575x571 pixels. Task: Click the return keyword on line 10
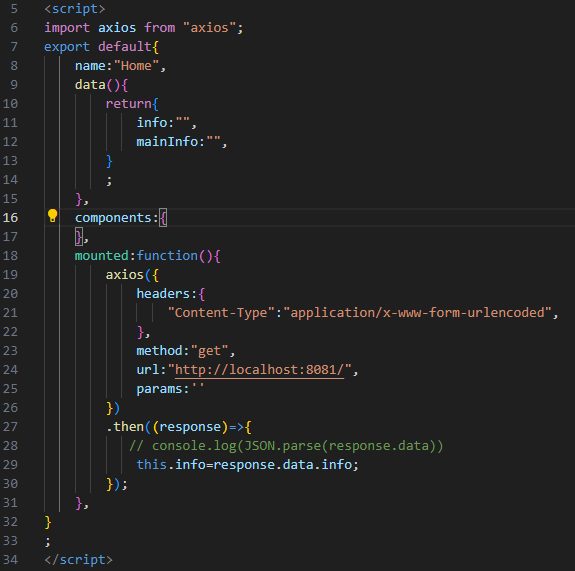(x=128, y=104)
